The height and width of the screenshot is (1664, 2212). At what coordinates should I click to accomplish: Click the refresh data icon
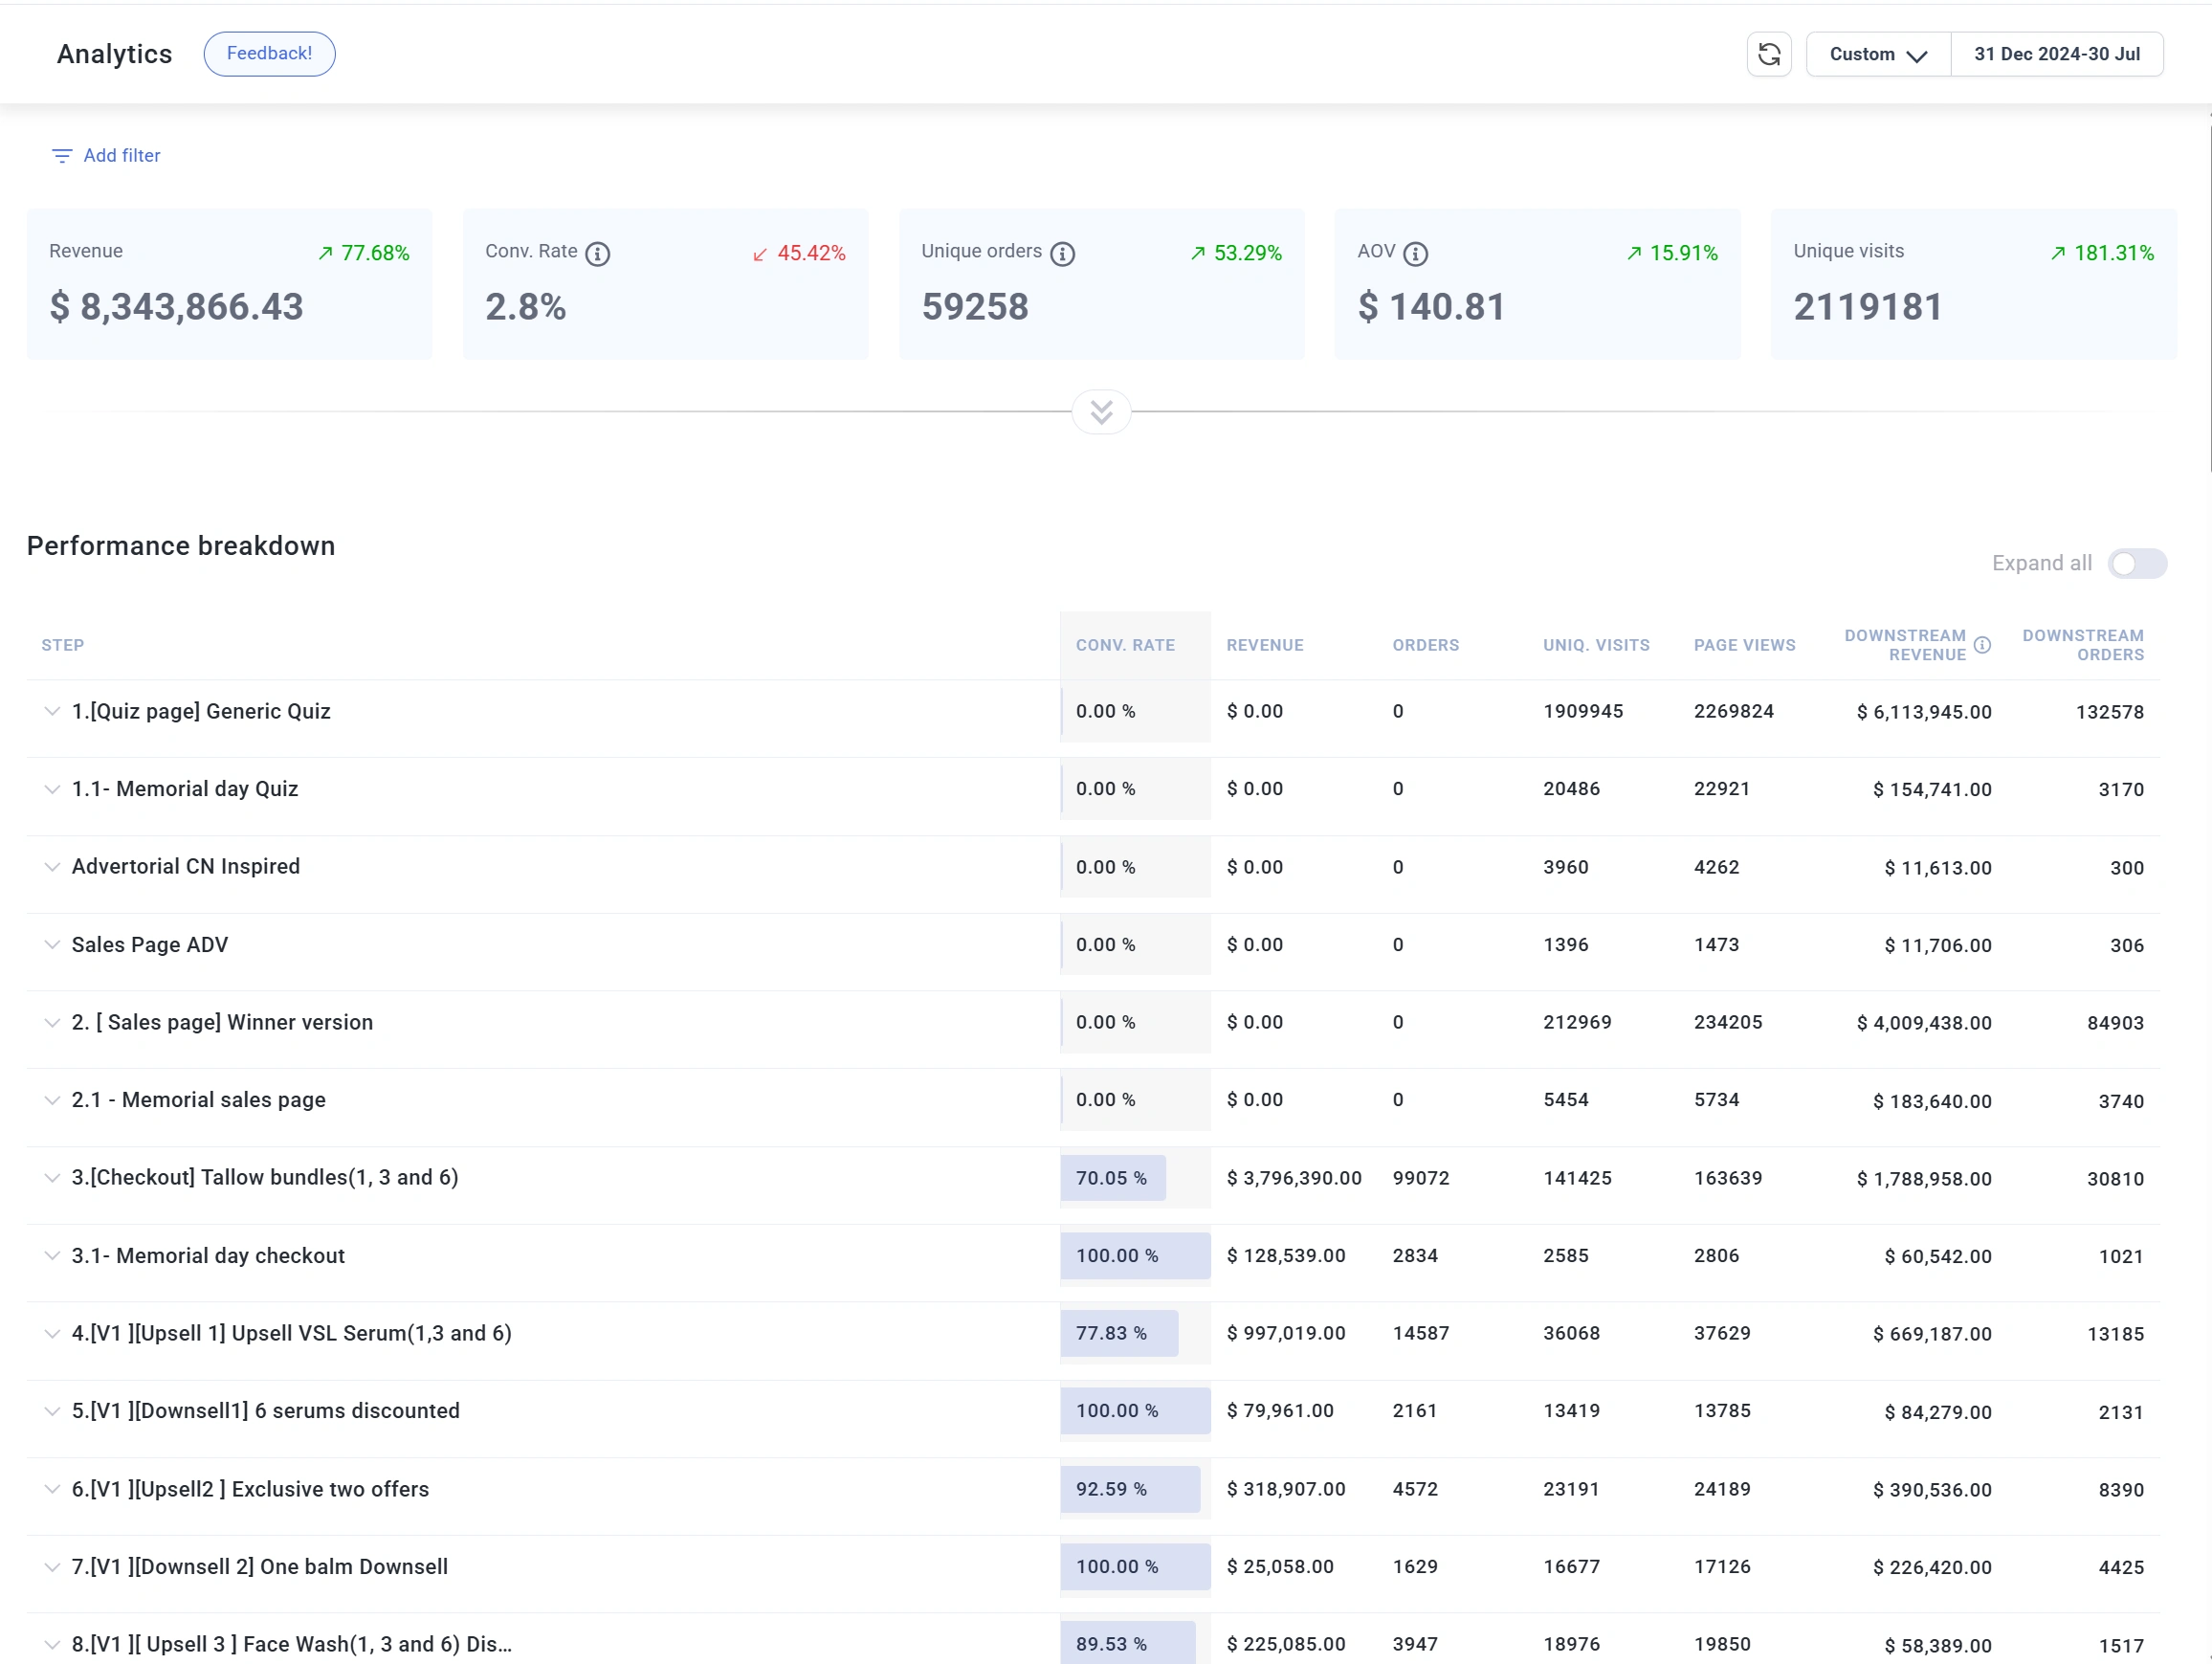[1768, 54]
